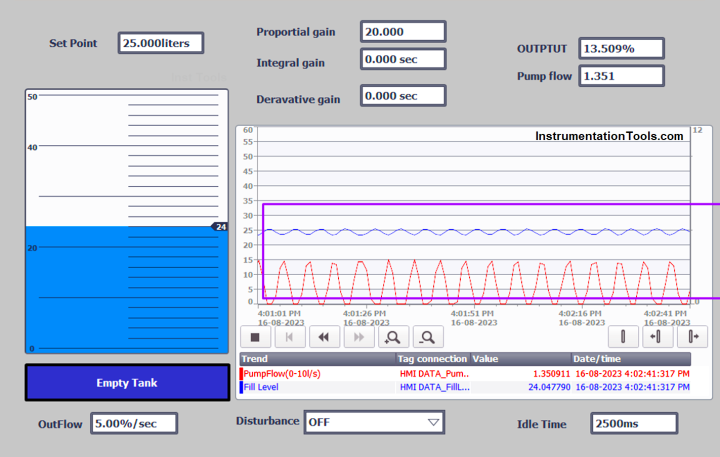This screenshot has height=457, width=720.
Task: Select the Integral gain field
Action: pos(402,59)
